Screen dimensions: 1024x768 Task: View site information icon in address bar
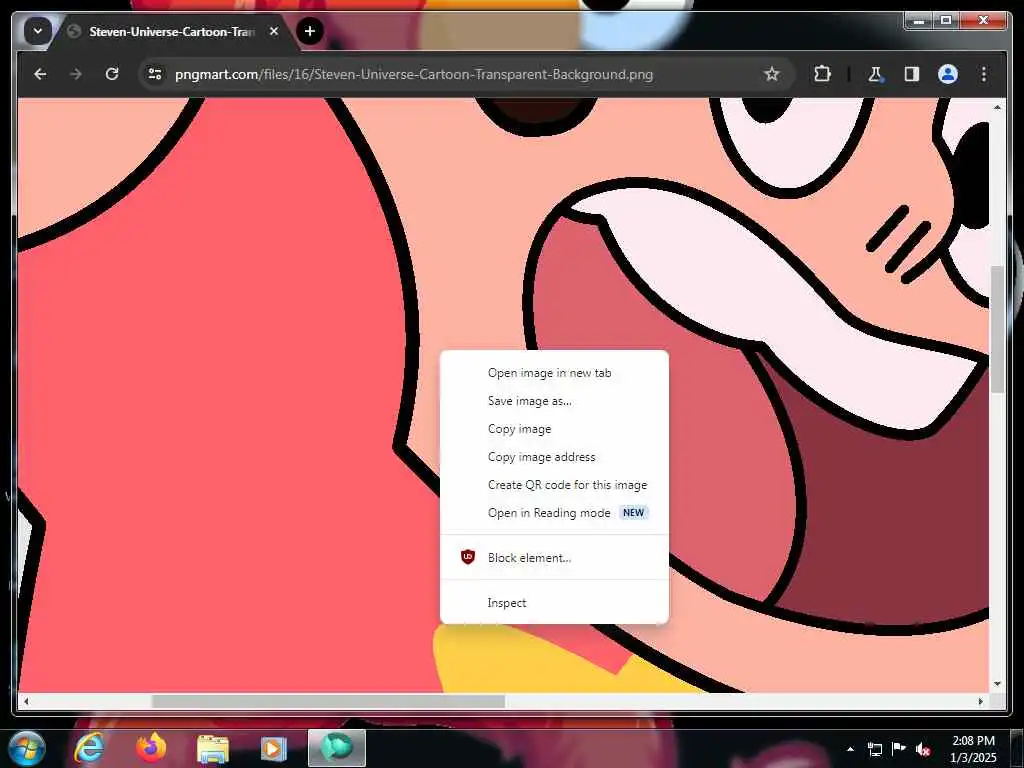(x=155, y=74)
